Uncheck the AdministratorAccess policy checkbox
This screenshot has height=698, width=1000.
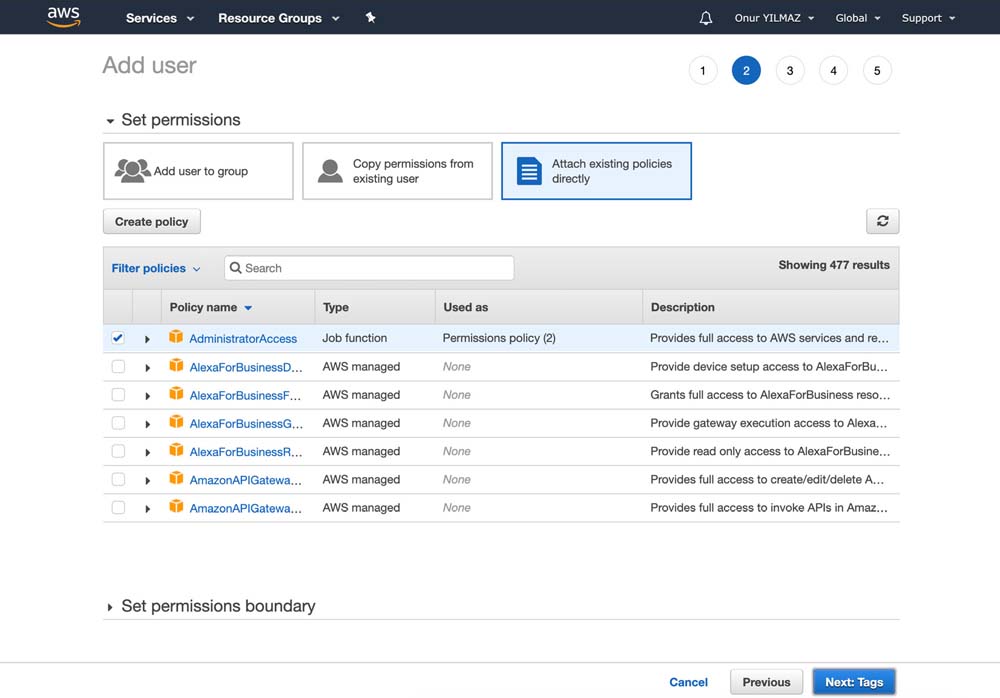click(118, 338)
